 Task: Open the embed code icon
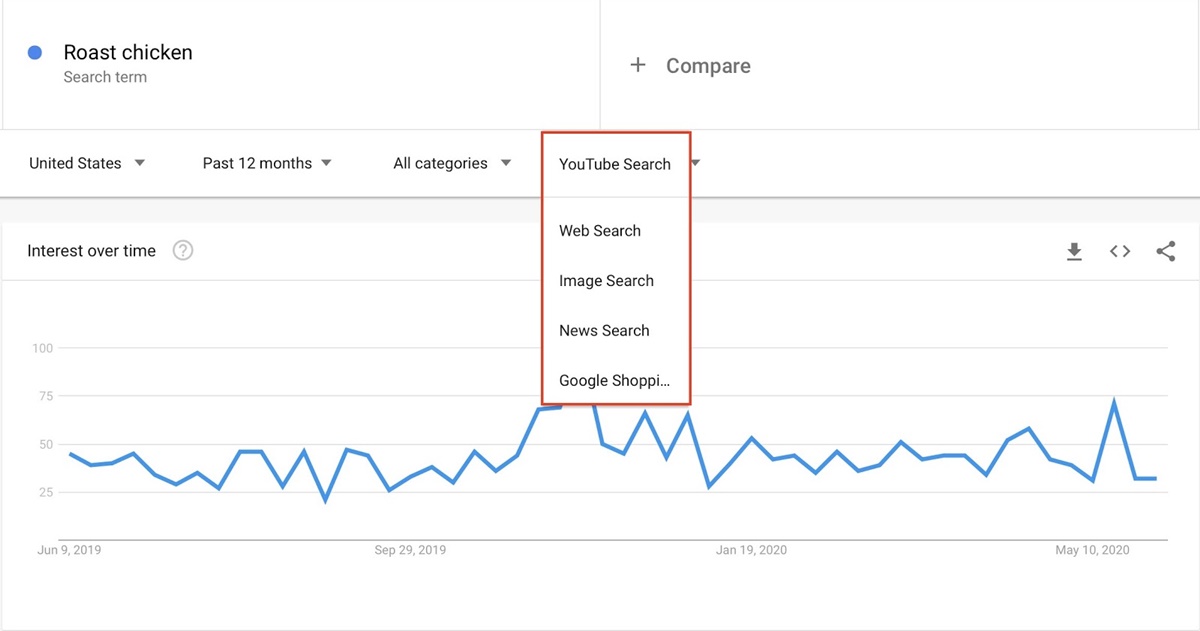[x=1120, y=251]
